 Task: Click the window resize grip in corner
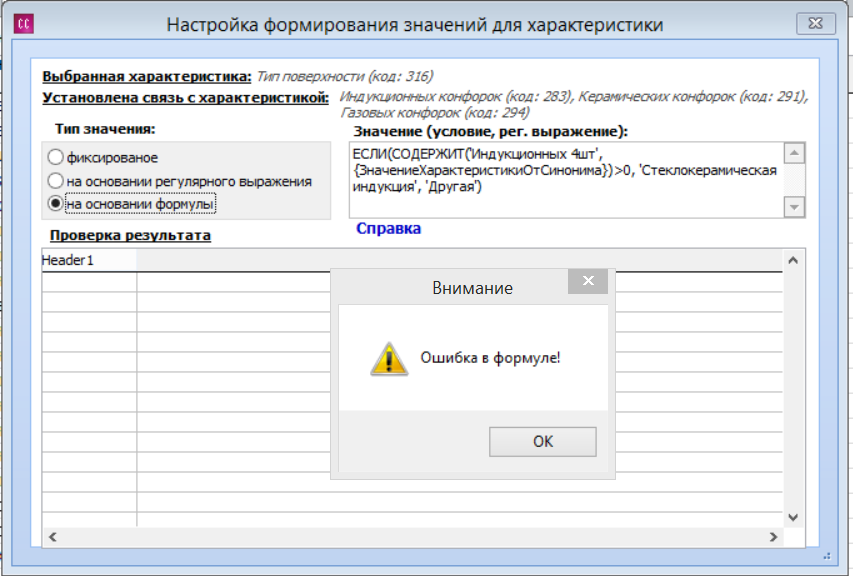pos(826,556)
